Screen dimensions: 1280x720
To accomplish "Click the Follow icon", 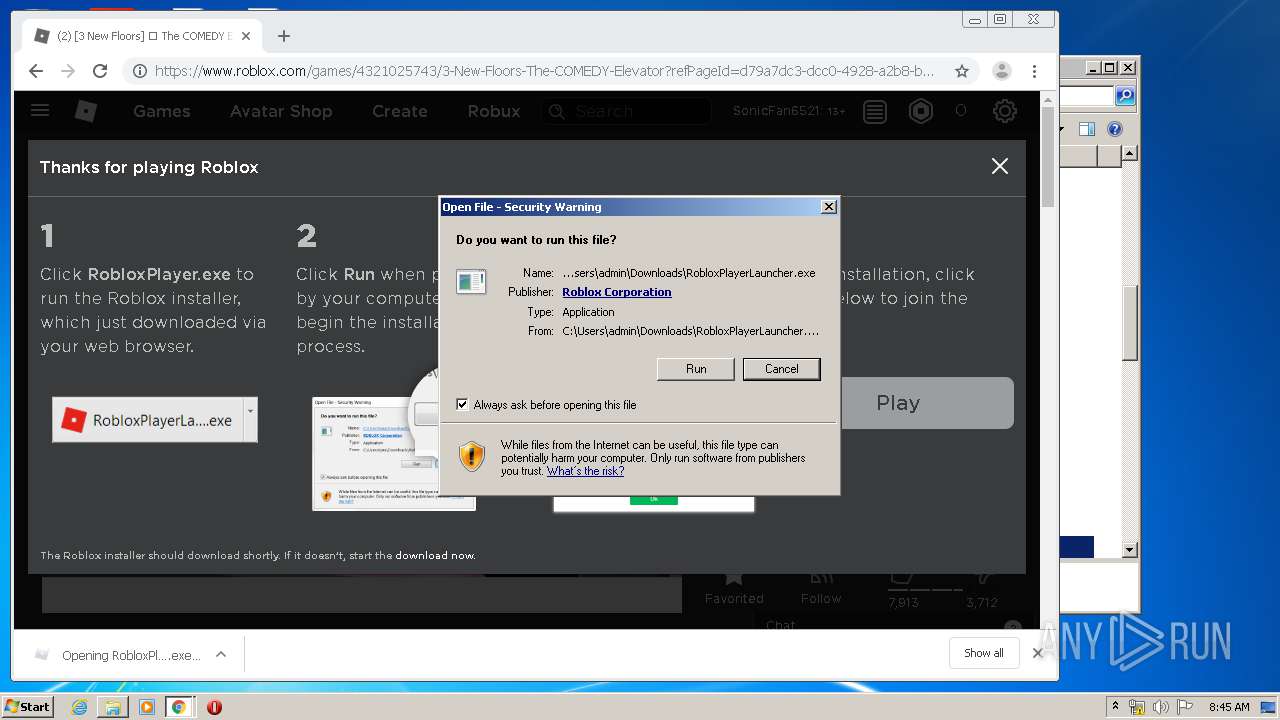I will click(x=821, y=578).
